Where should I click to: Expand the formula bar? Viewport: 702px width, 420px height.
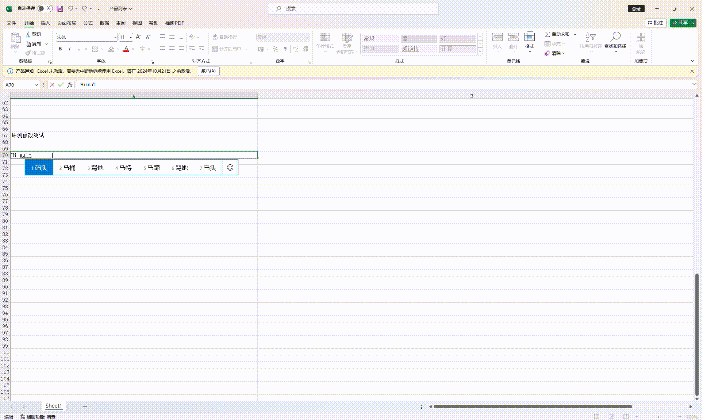point(694,85)
